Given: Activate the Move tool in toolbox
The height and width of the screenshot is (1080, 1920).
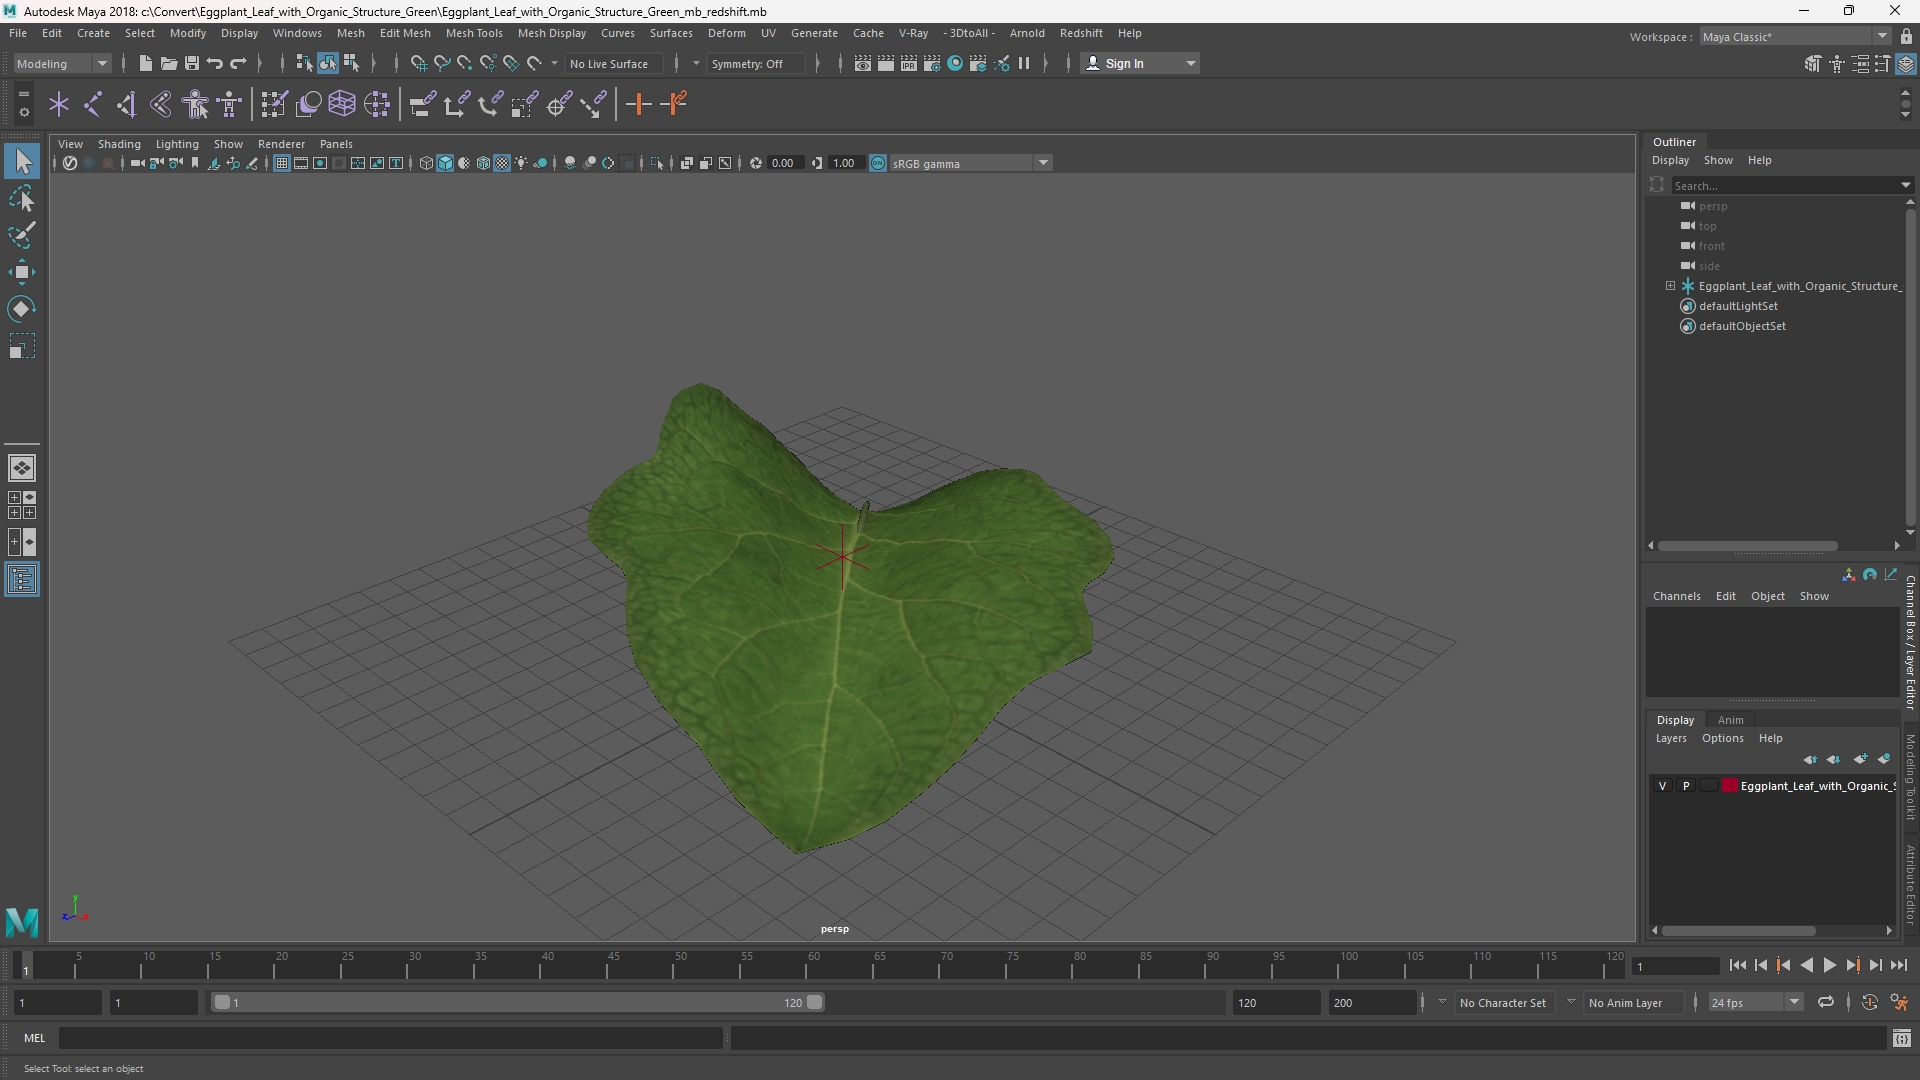Looking at the screenshot, I should pos(22,272).
